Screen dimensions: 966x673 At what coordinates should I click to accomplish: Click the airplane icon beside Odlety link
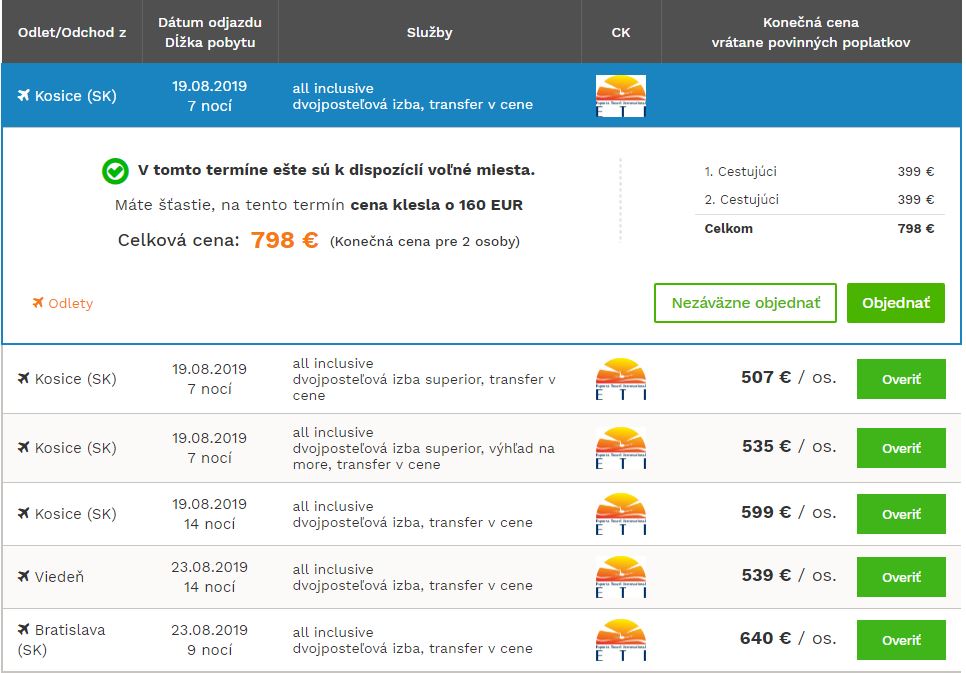point(38,303)
